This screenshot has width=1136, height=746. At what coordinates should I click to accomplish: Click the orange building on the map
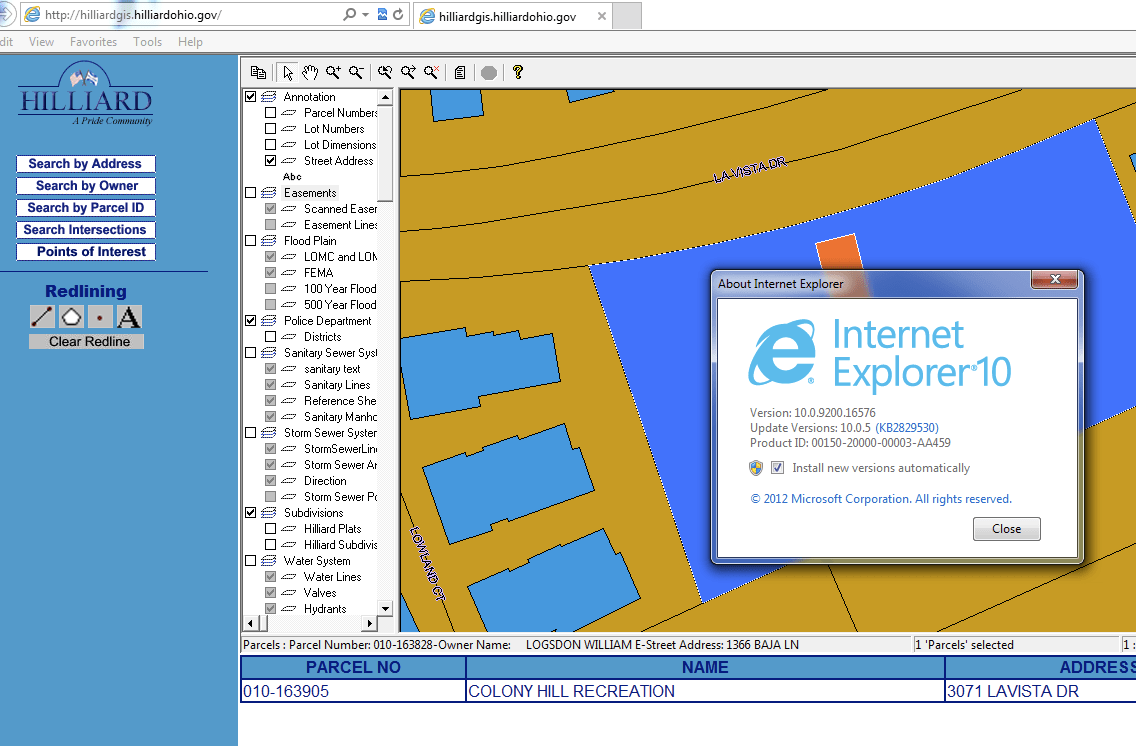pos(840,252)
